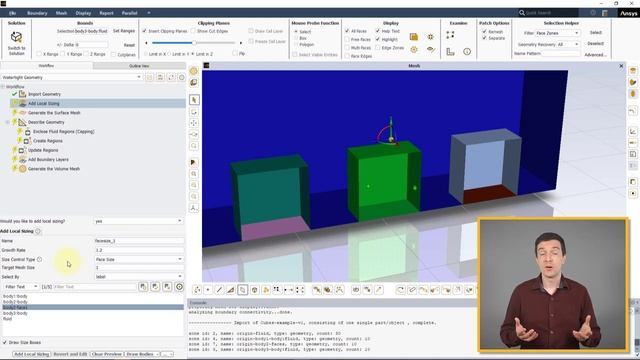
Task: Click the clipping slider right arrow
Action: (241, 43)
